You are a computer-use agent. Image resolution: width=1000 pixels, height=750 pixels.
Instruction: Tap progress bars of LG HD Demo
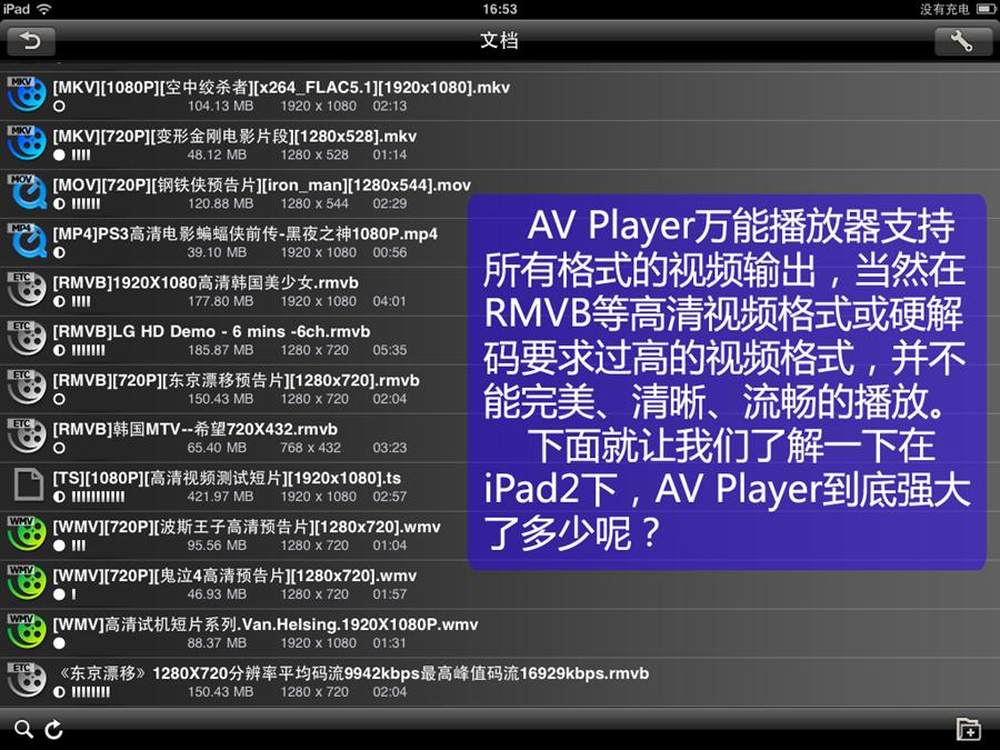(x=88, y=350)
